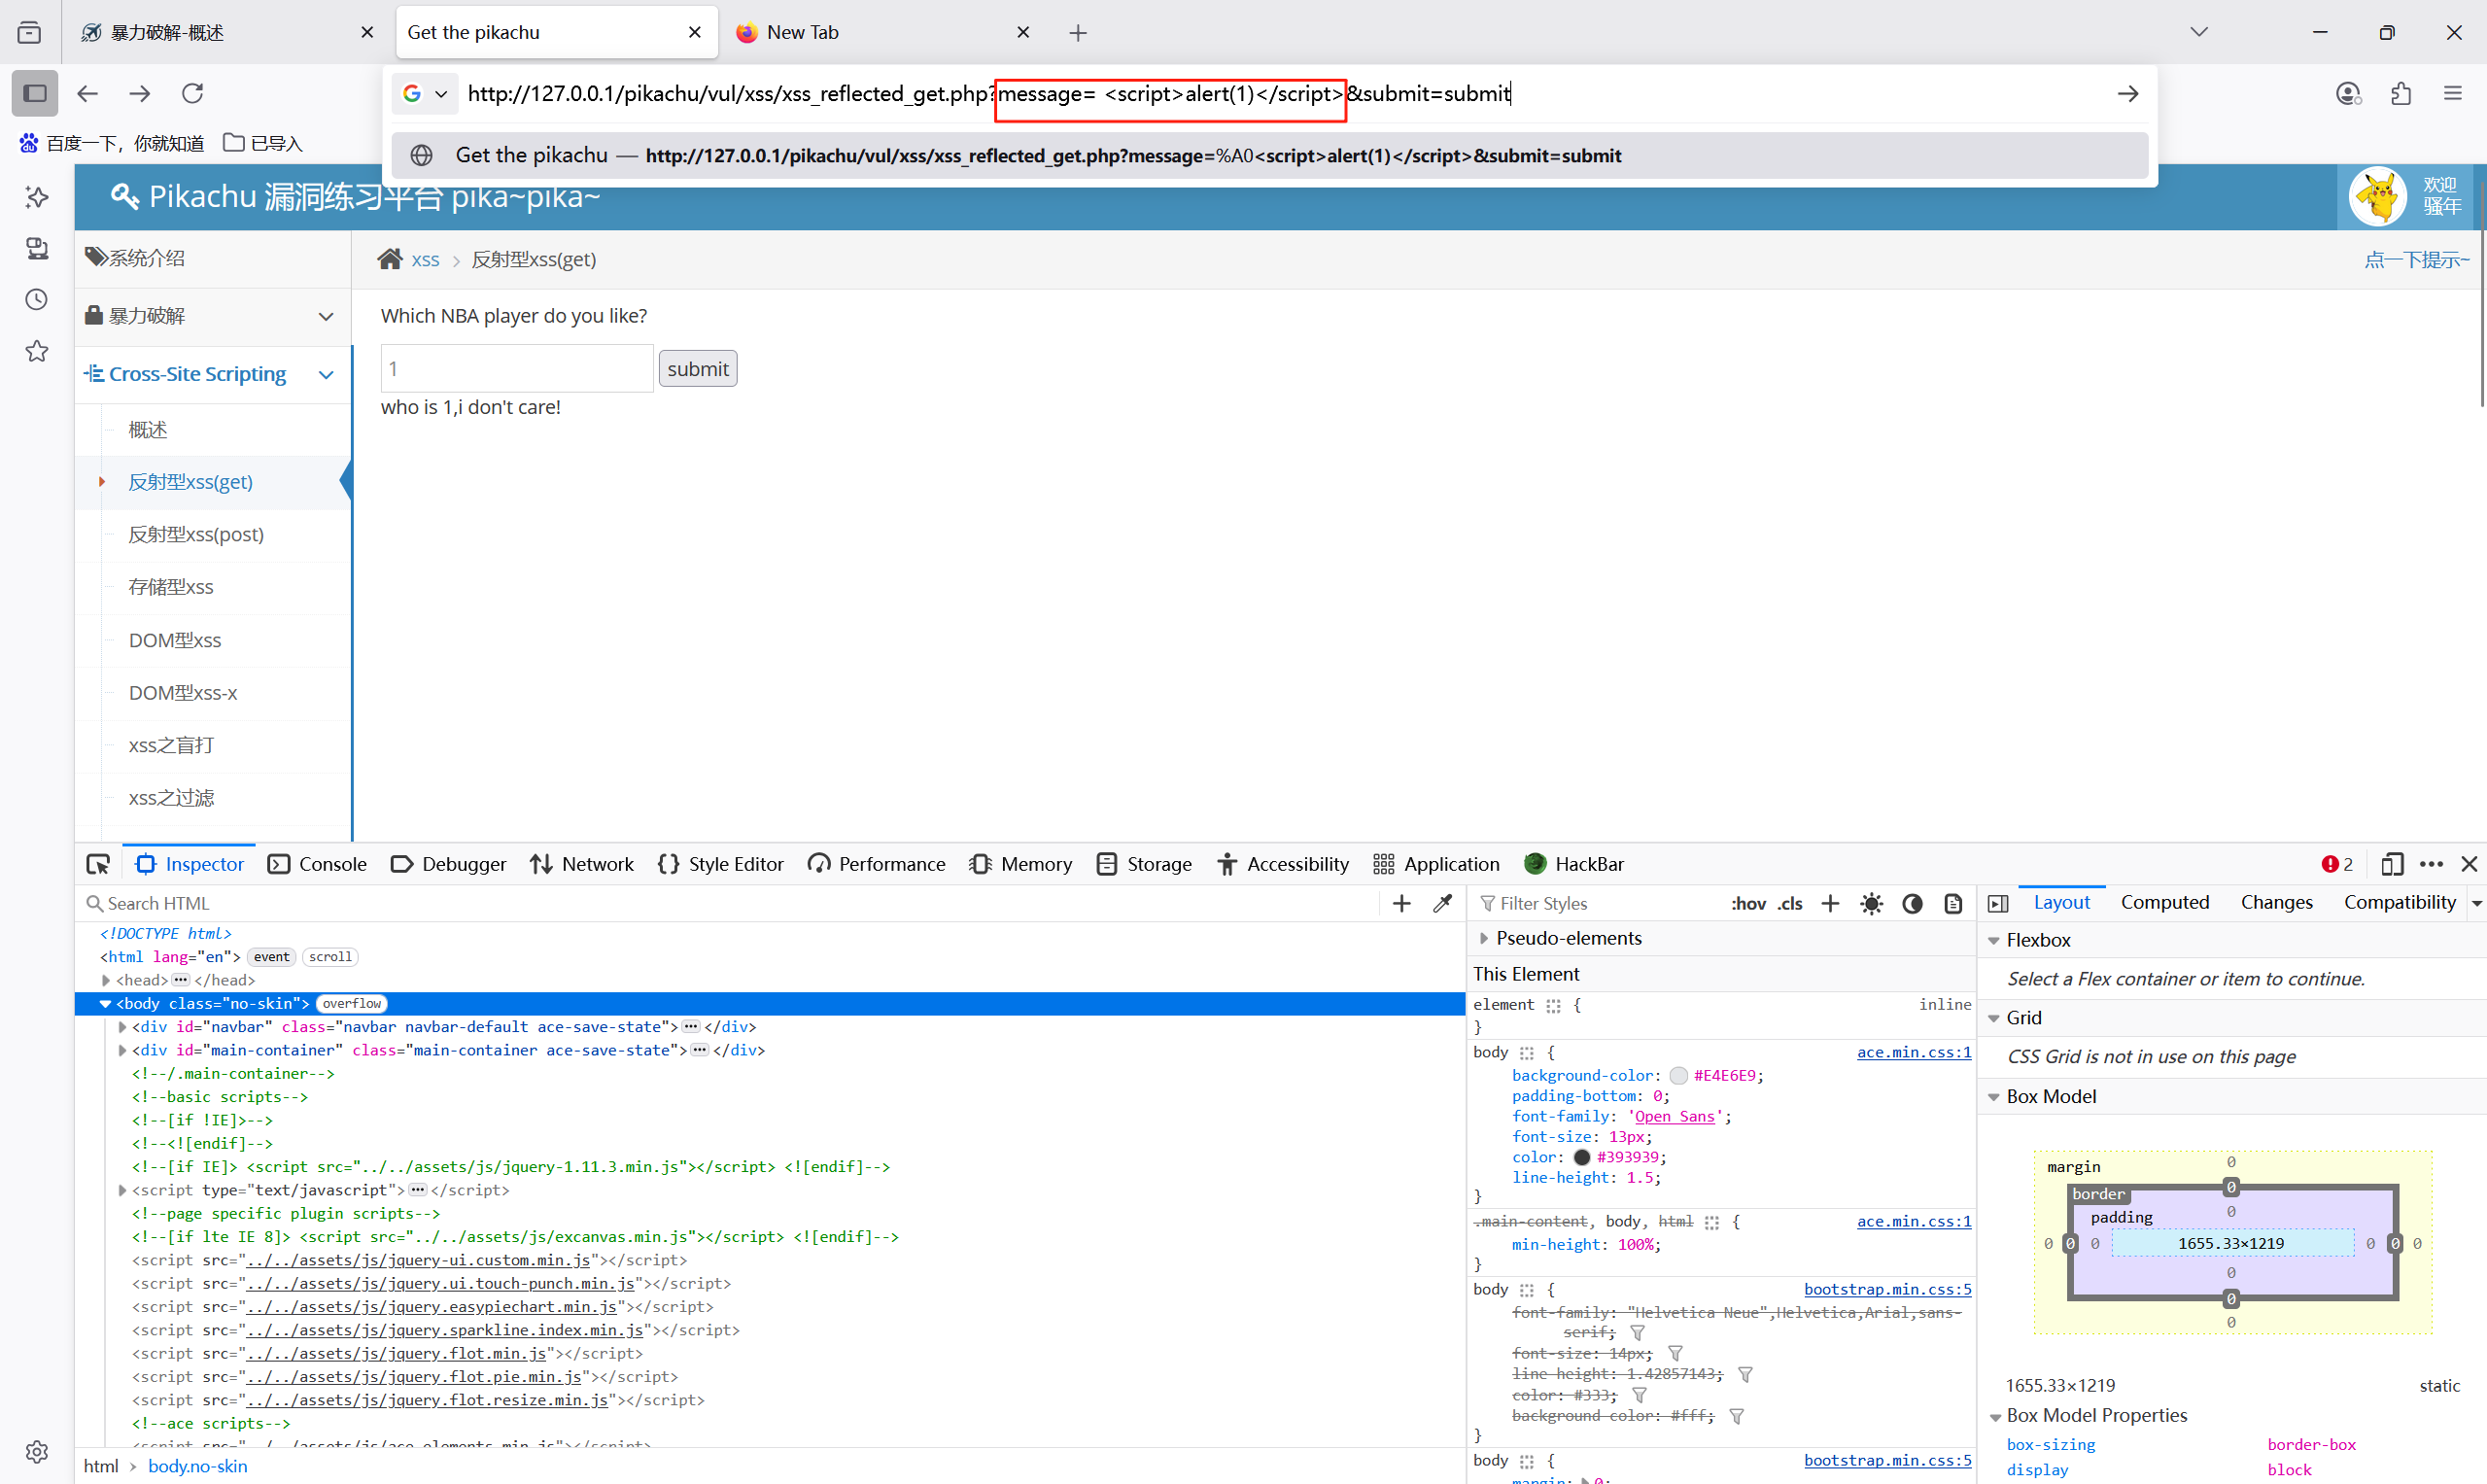Switch to the Network tab
Image resolution: width=2487 pixels, height=1484 pixels.
tap(582, 864)
